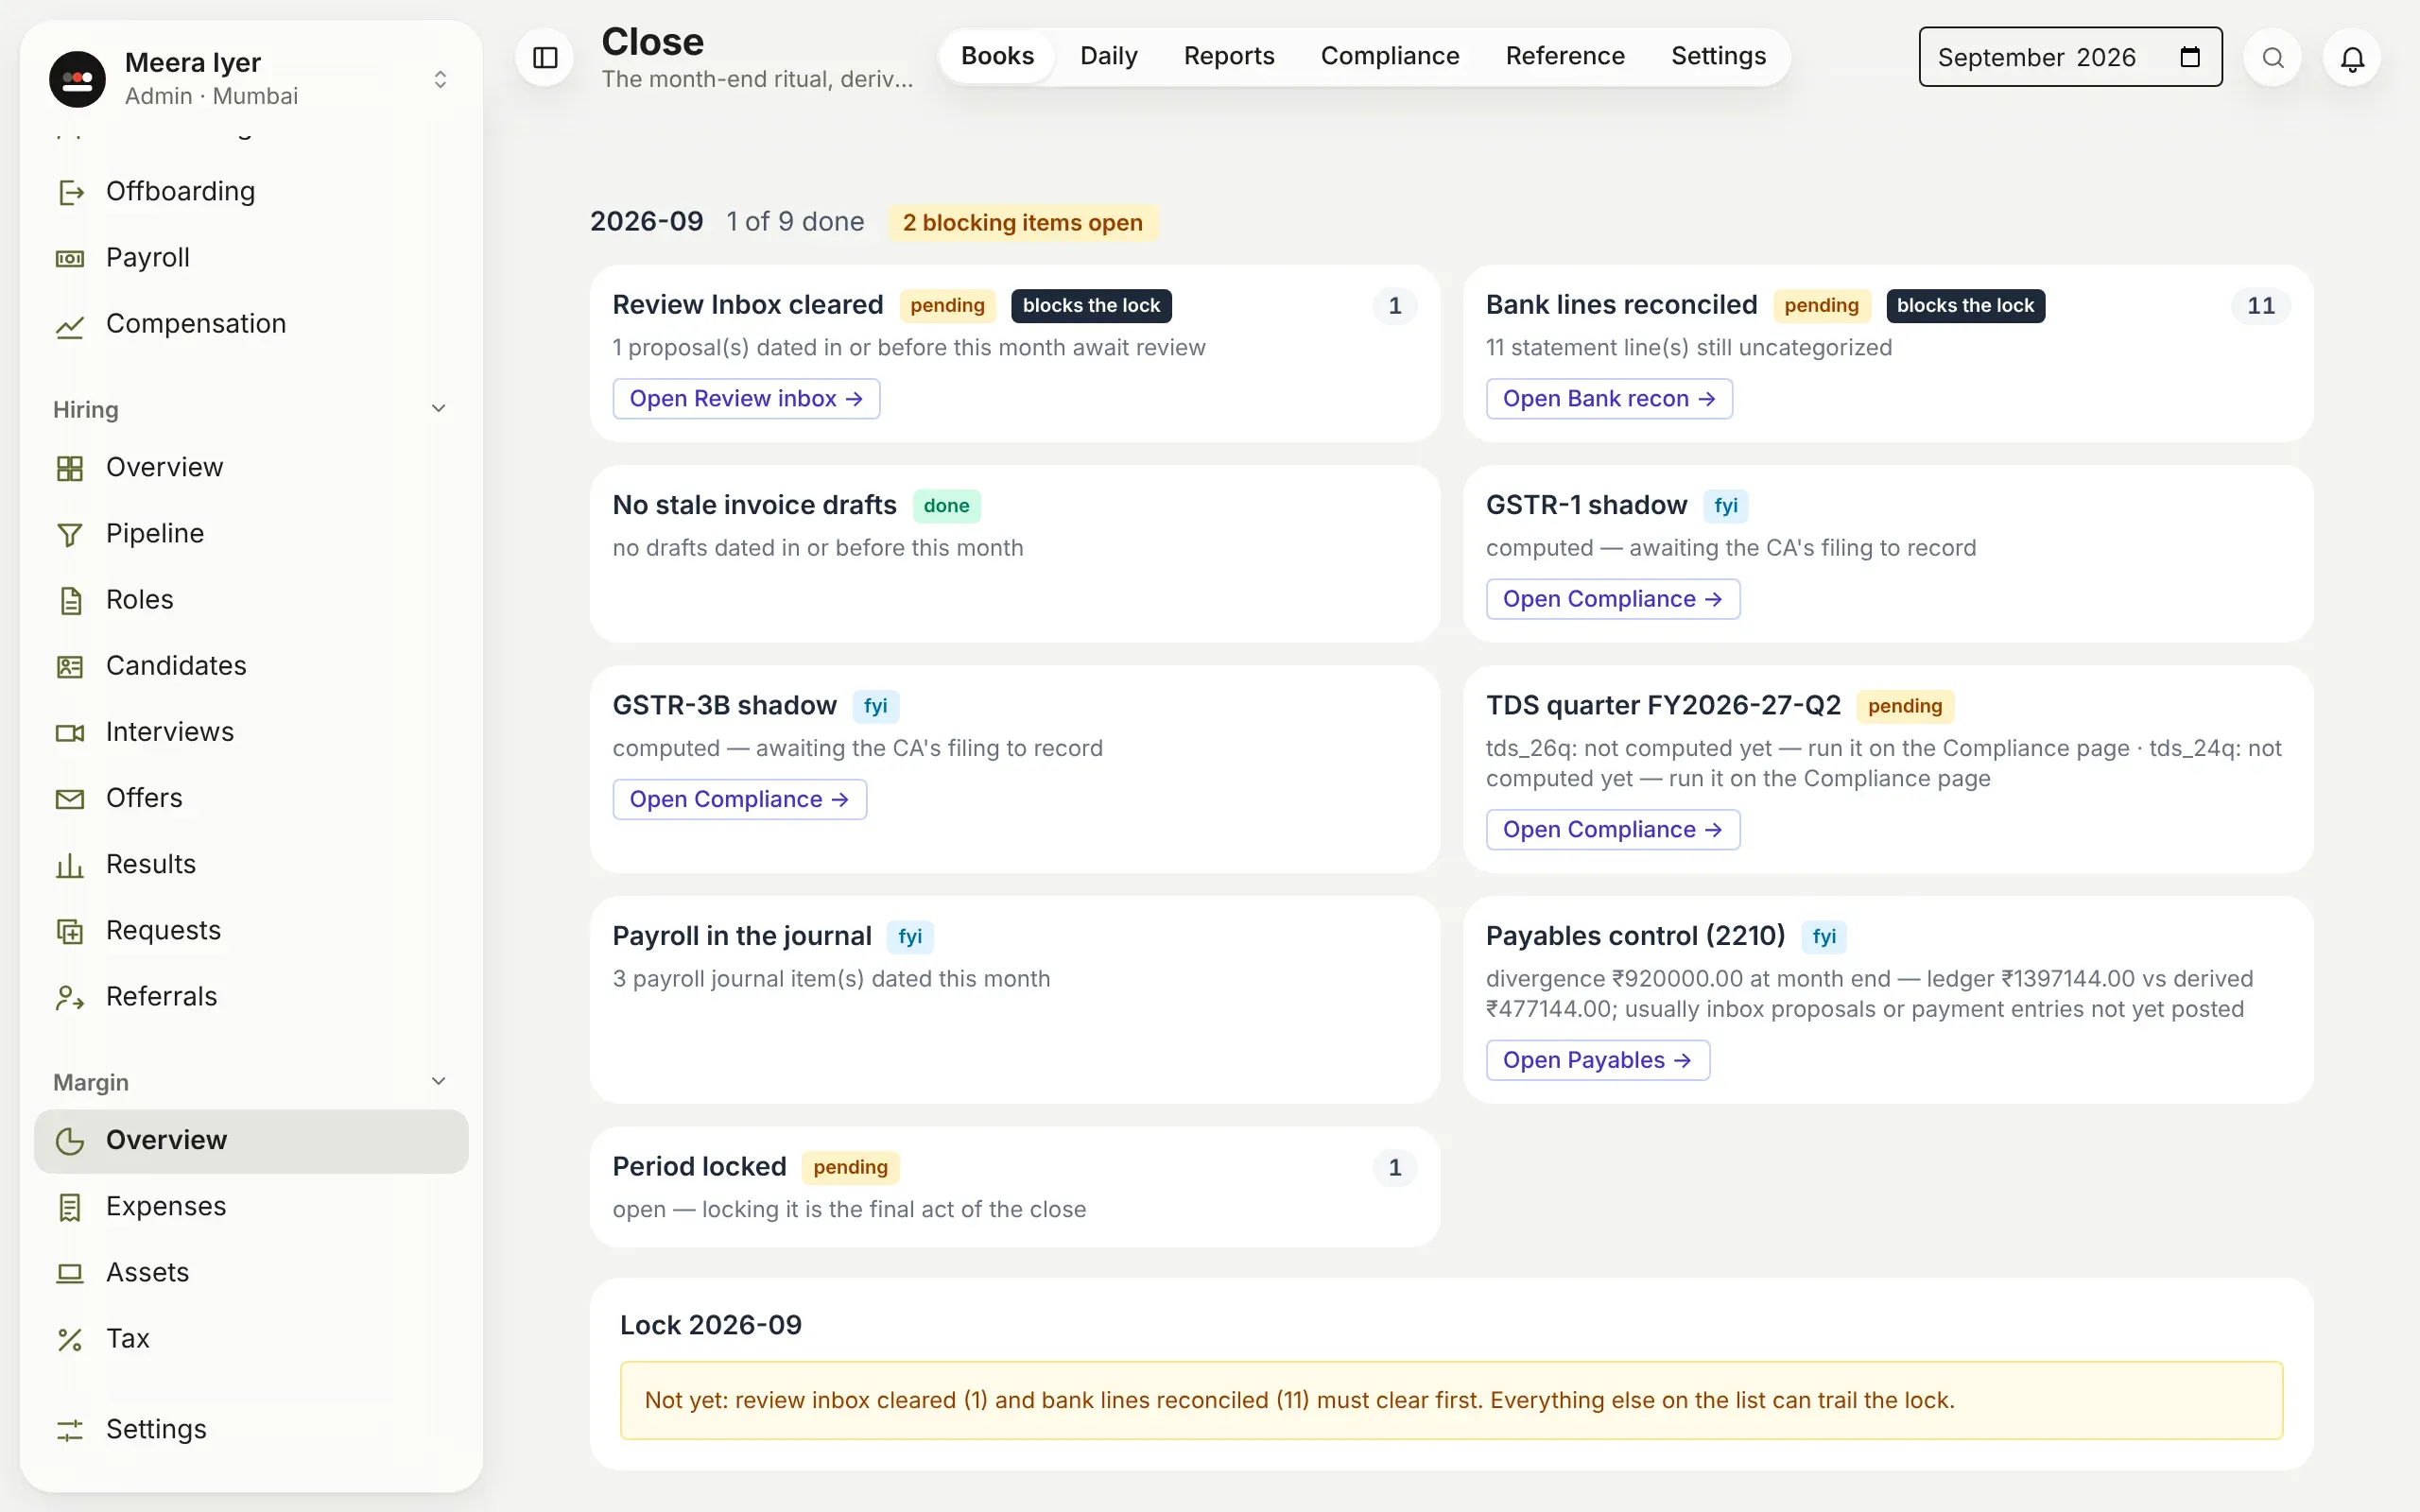
Task: Open Requests icon in sidebar
Action: coord(70,931)
